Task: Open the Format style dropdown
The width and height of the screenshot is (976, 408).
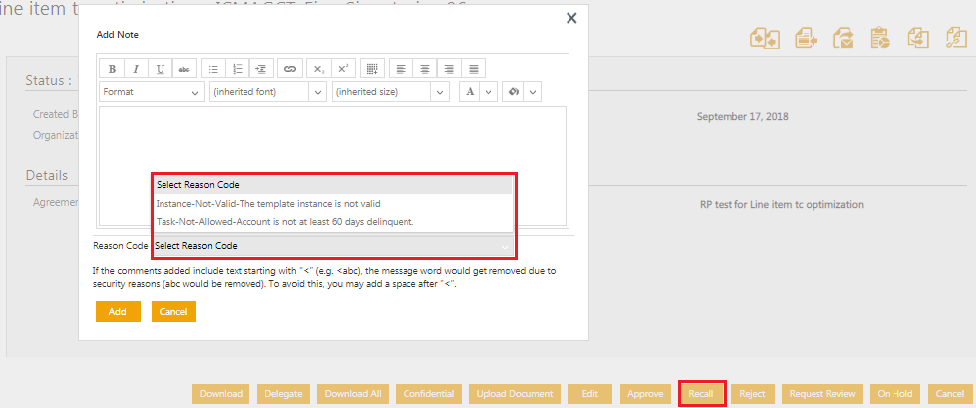Action: [152, 92]
